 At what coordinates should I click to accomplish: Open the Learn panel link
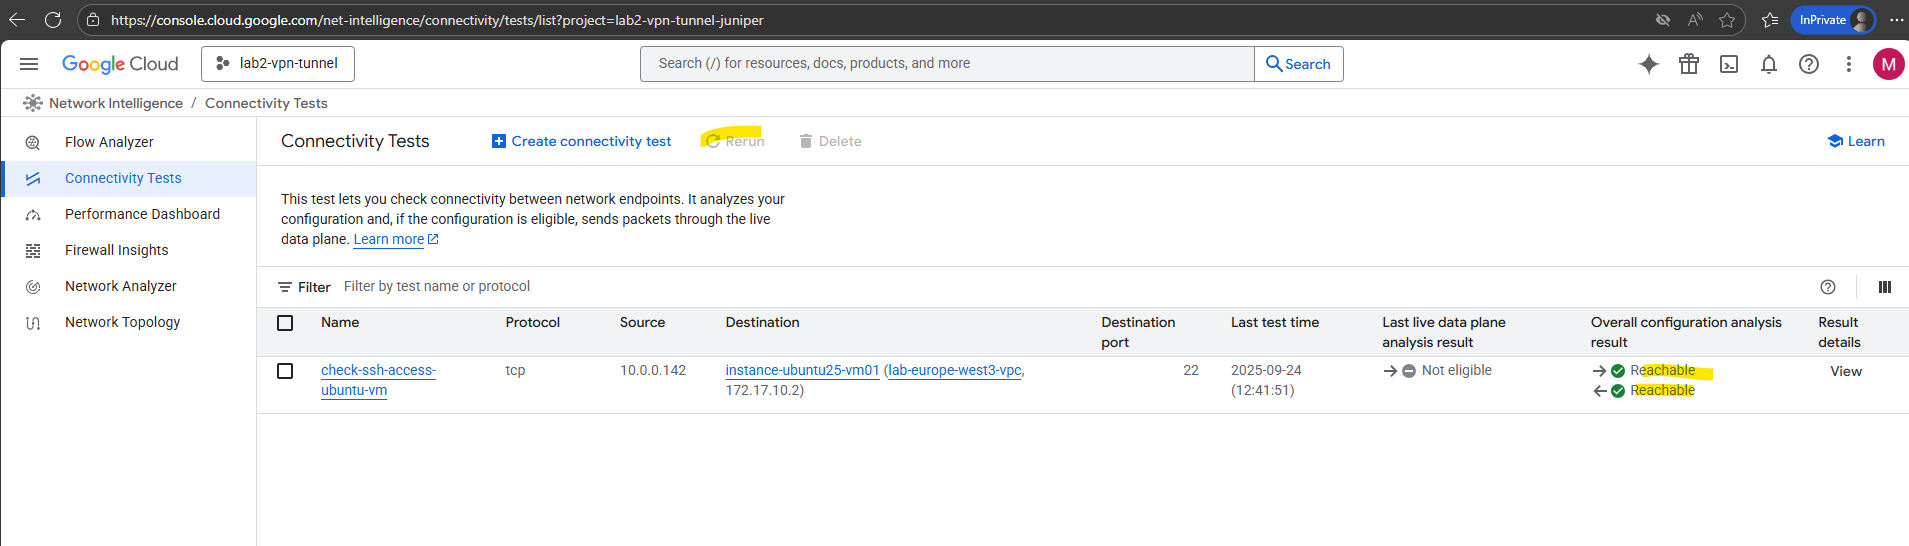pyautogui.click(x=1856, y=141)
